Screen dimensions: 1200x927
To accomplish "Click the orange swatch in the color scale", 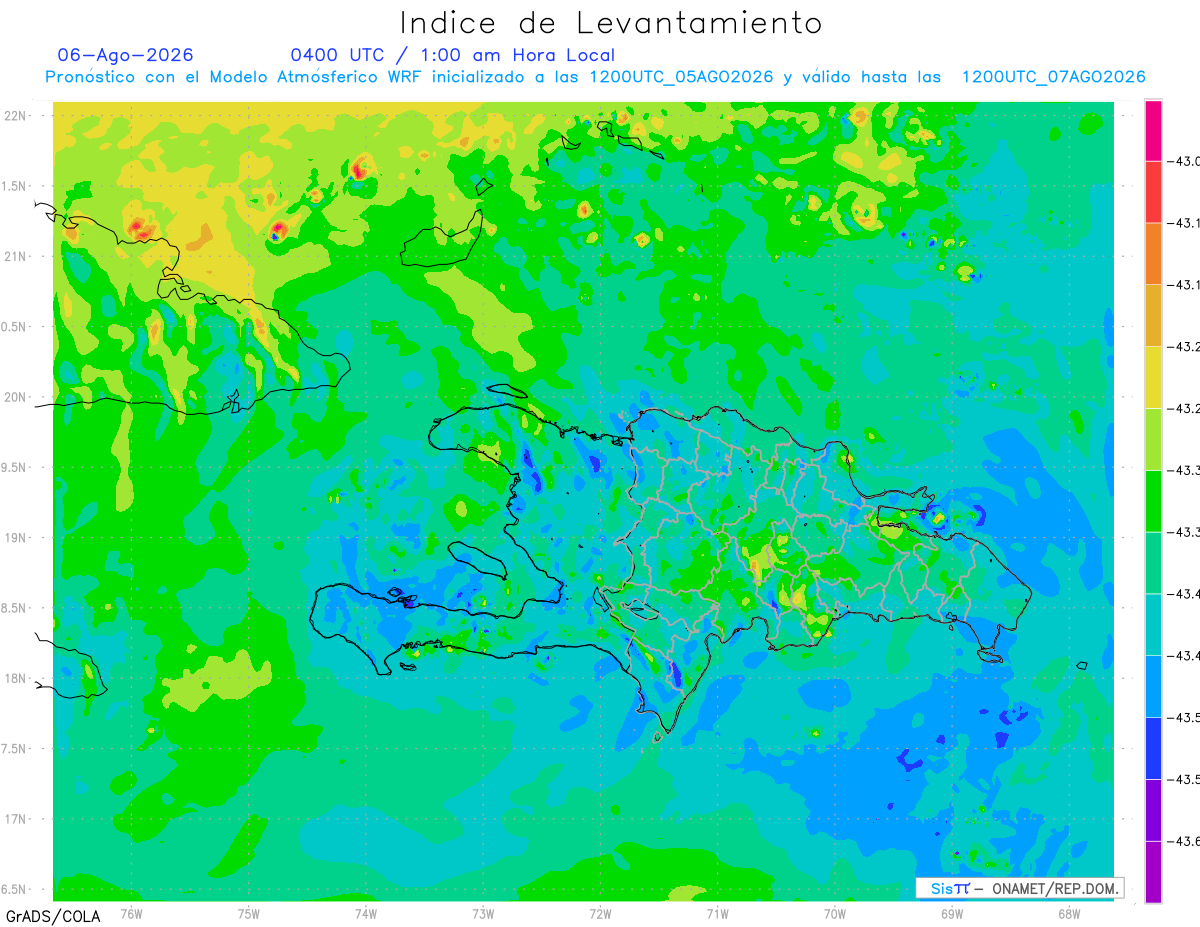I will point(1153,254).
